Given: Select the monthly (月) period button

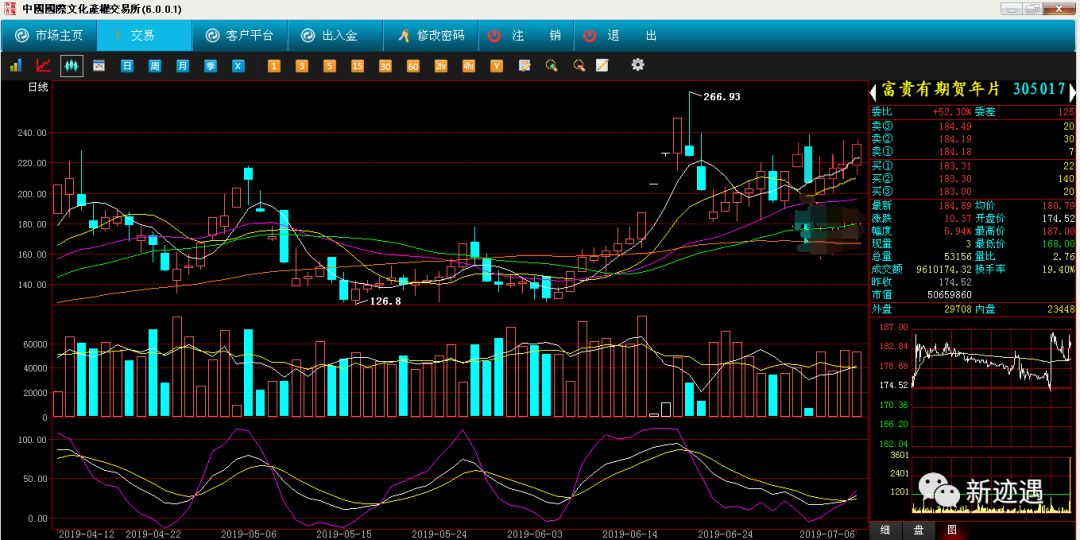Looking at the screenshot, I should pyautogui.click(x=183, y=66).
